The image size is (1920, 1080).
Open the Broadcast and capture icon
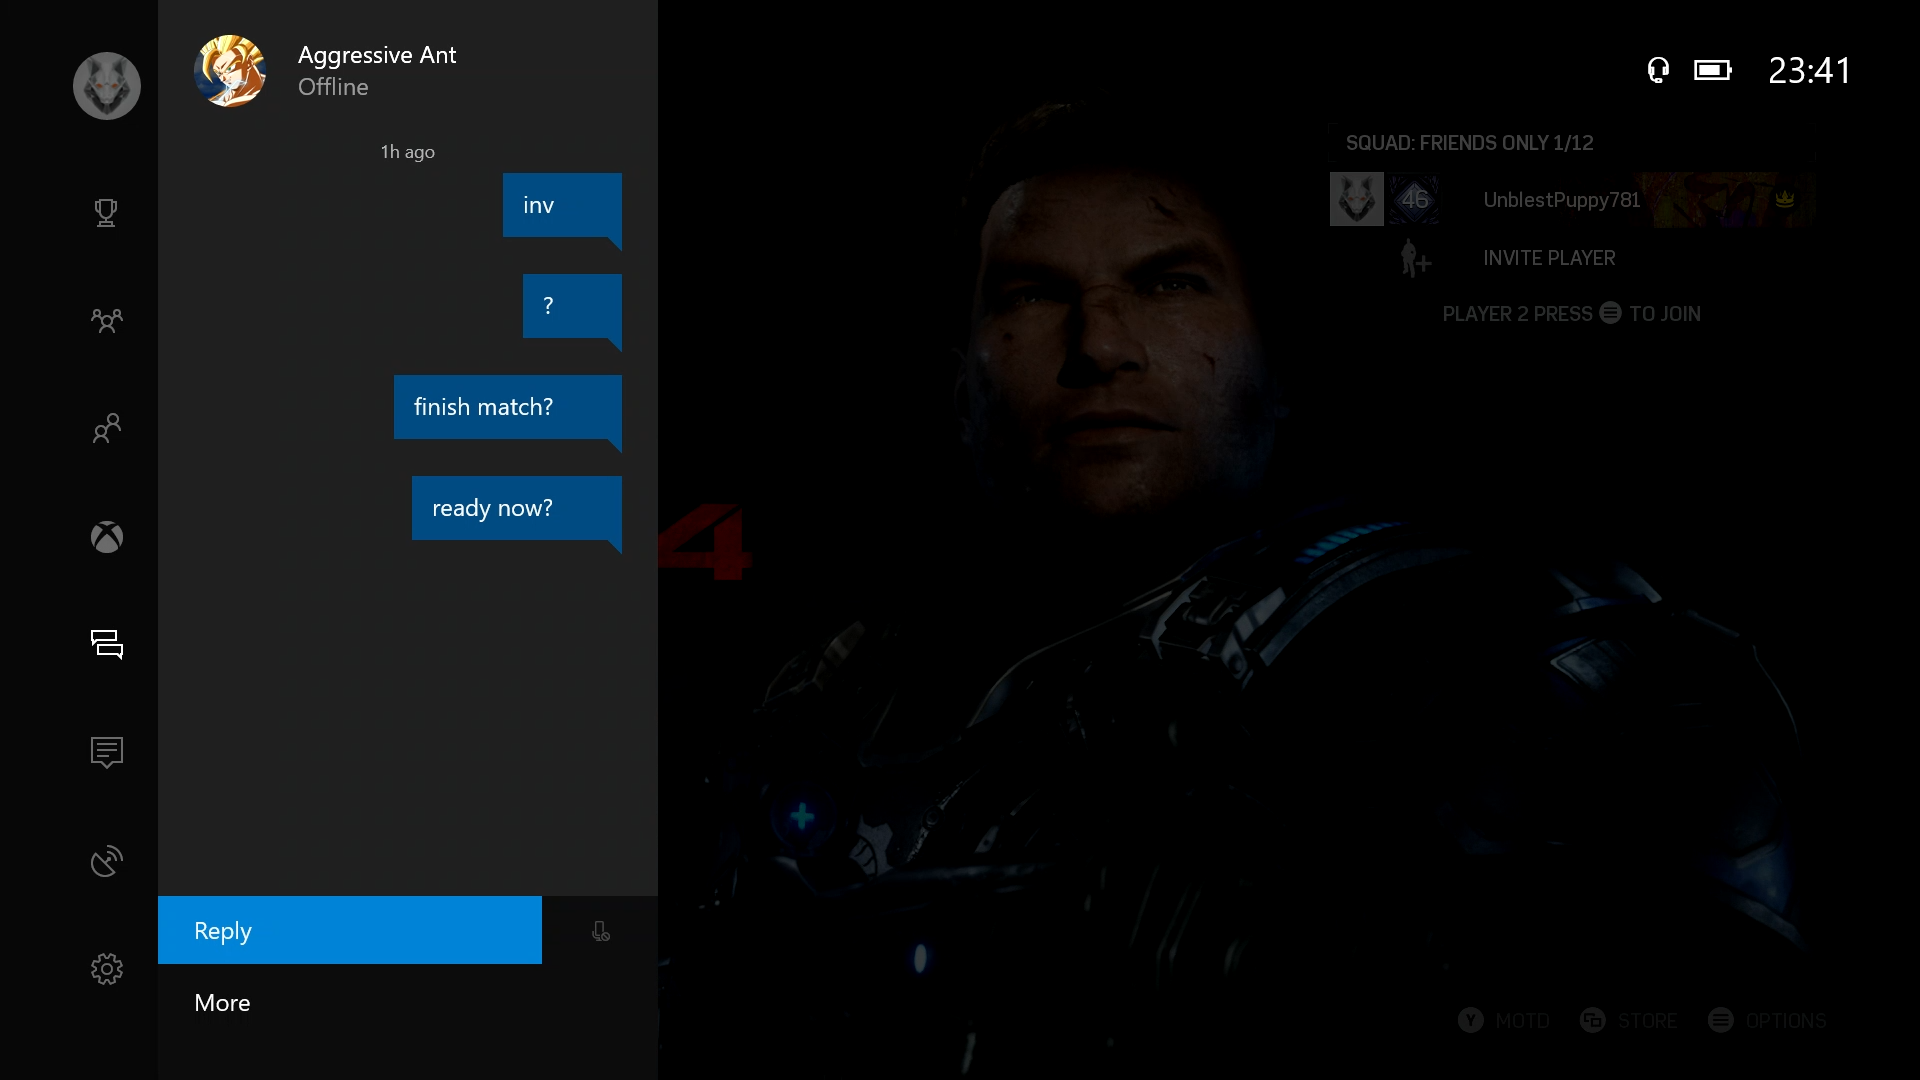coord(107,861)
